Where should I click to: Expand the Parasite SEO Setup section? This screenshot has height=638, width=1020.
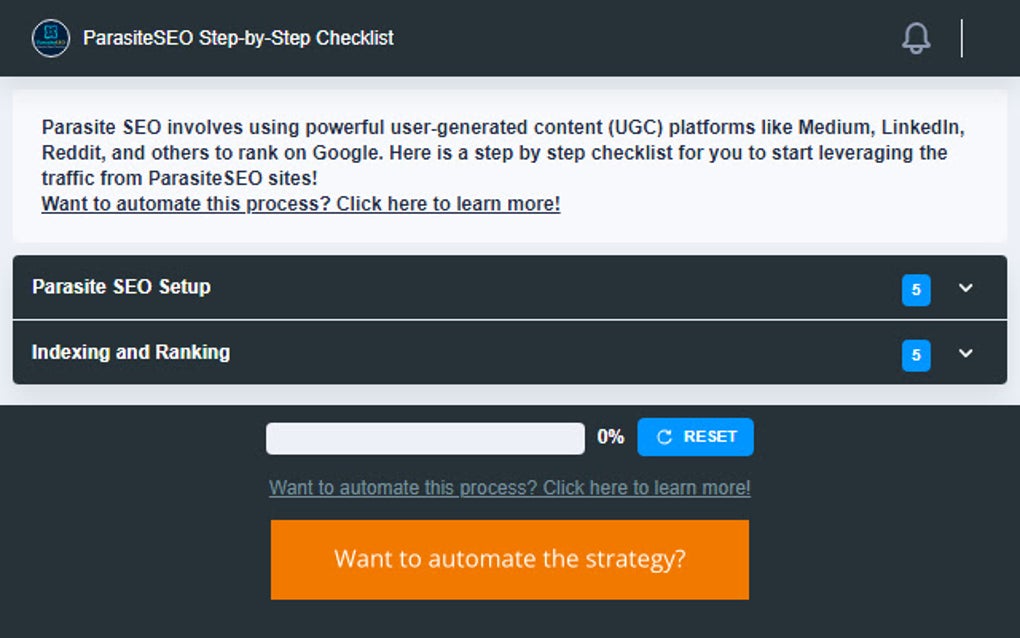500,288
